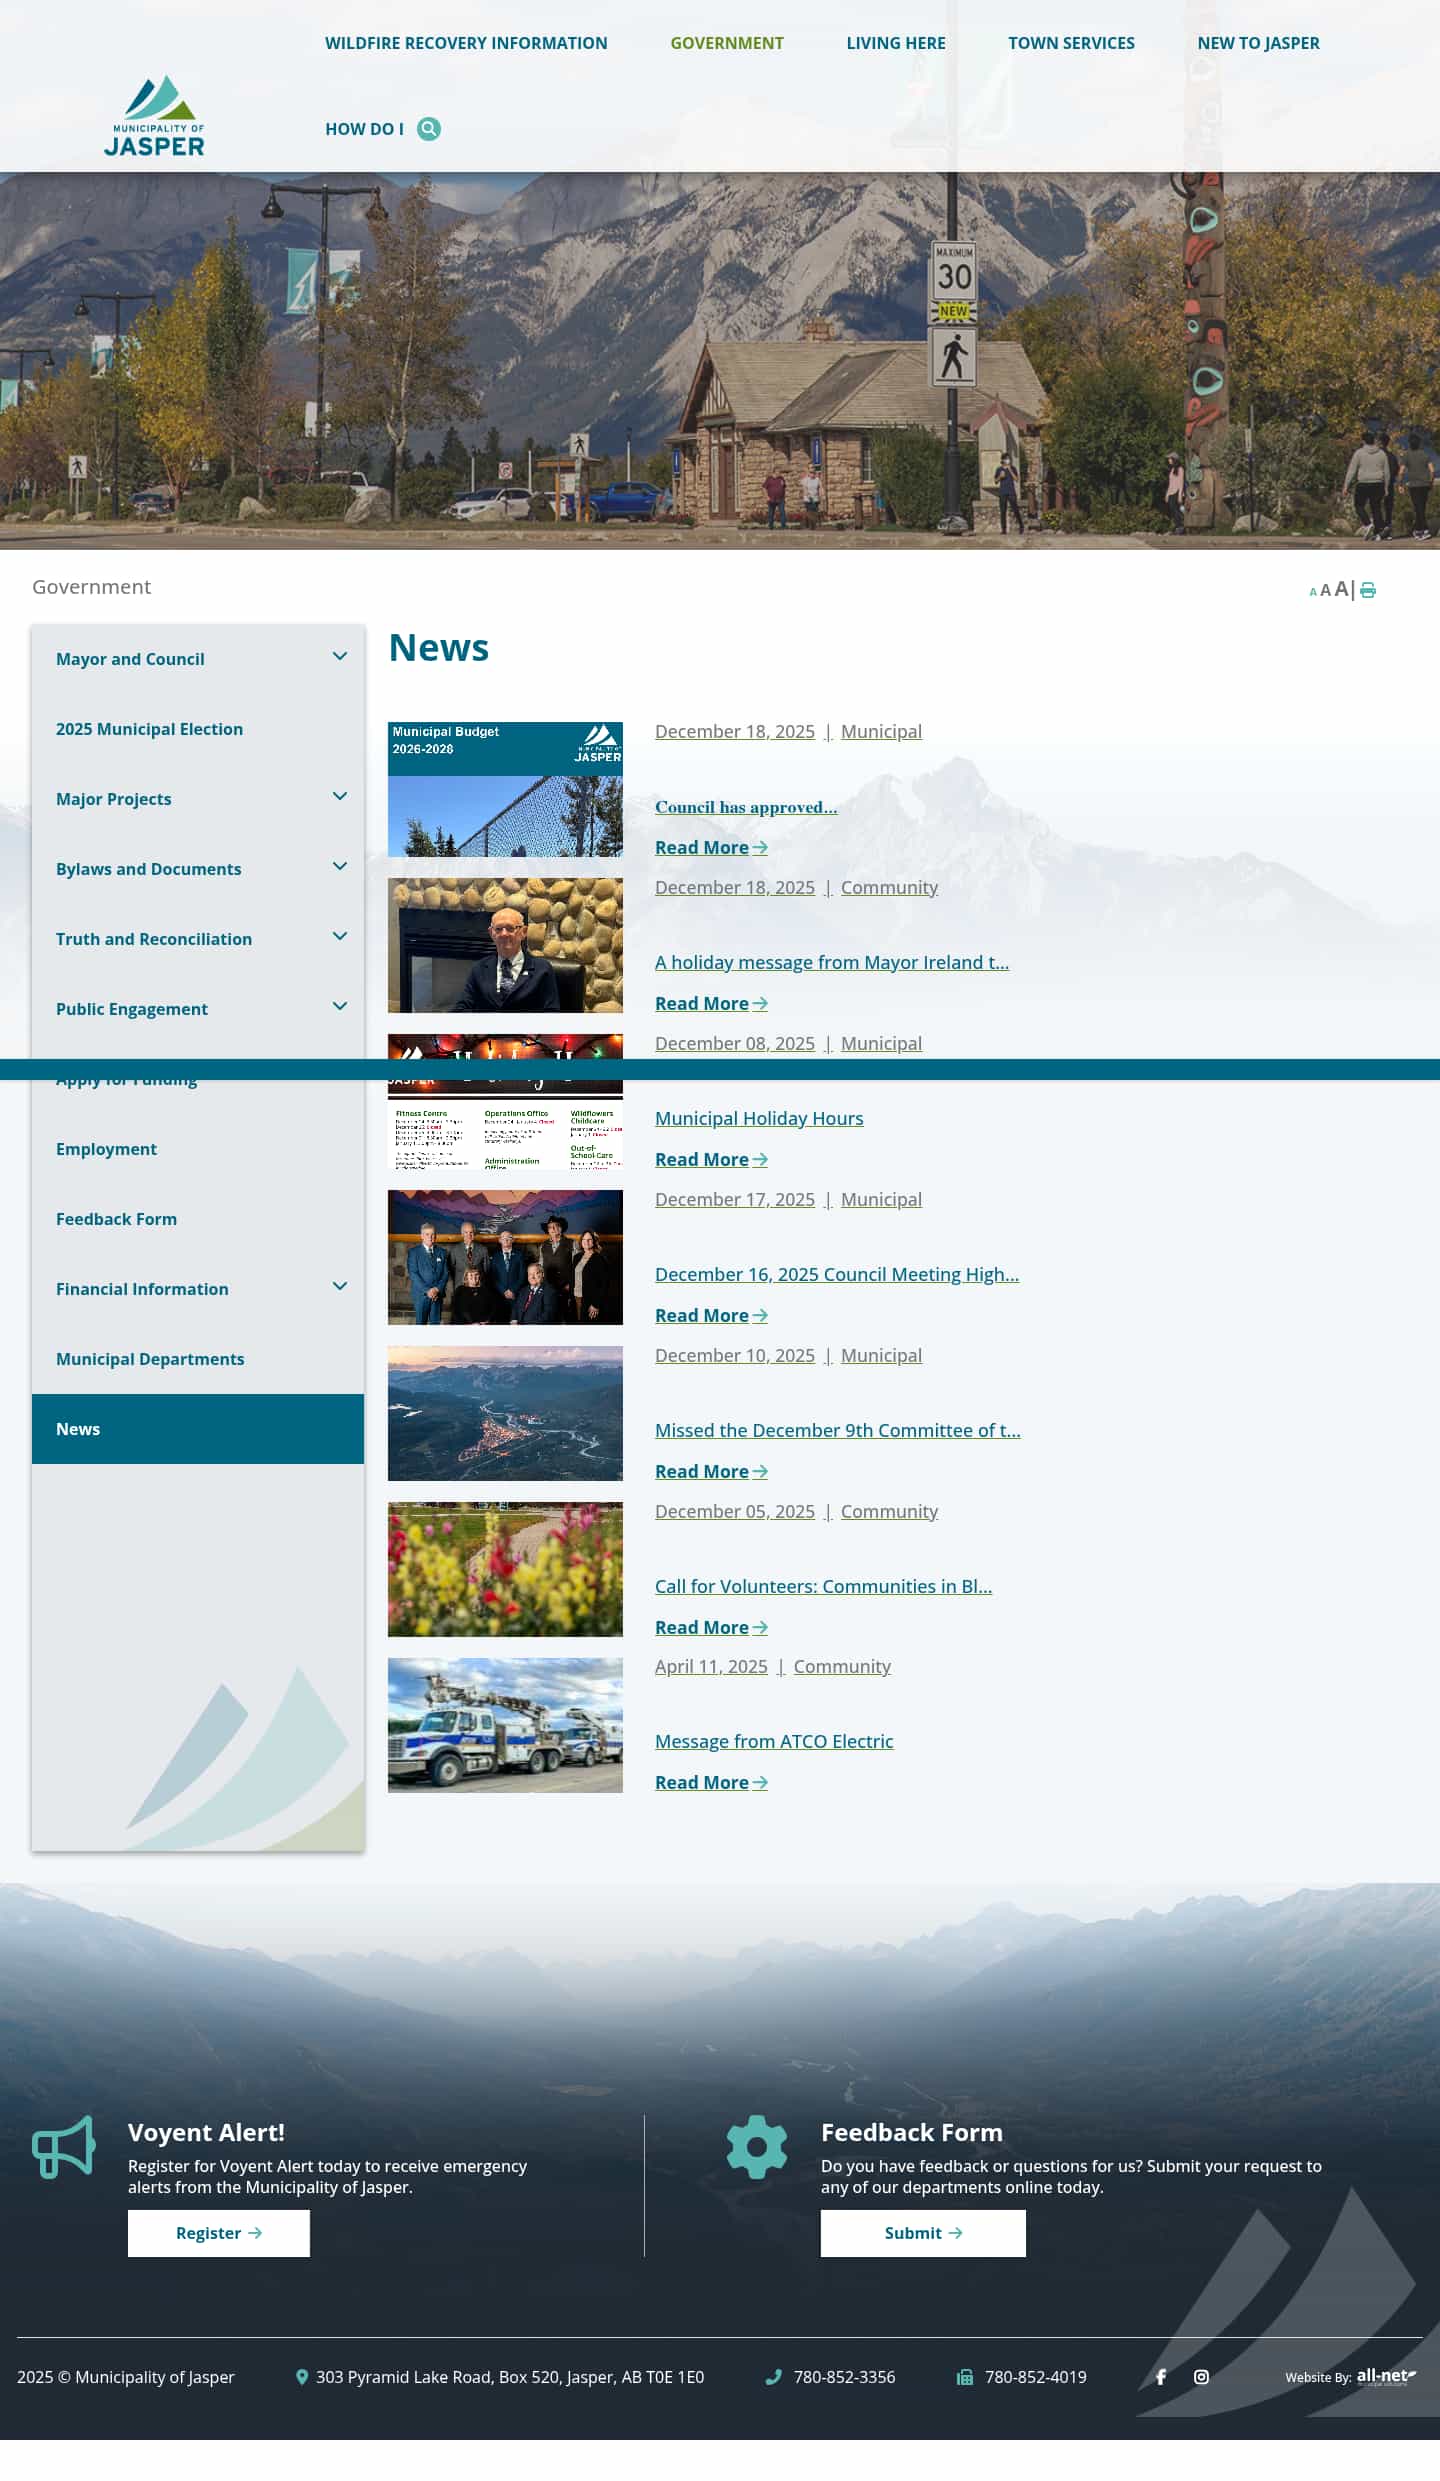
Task: Expand Truth and Reconciliation submenu
Action: tap(340, 936)
